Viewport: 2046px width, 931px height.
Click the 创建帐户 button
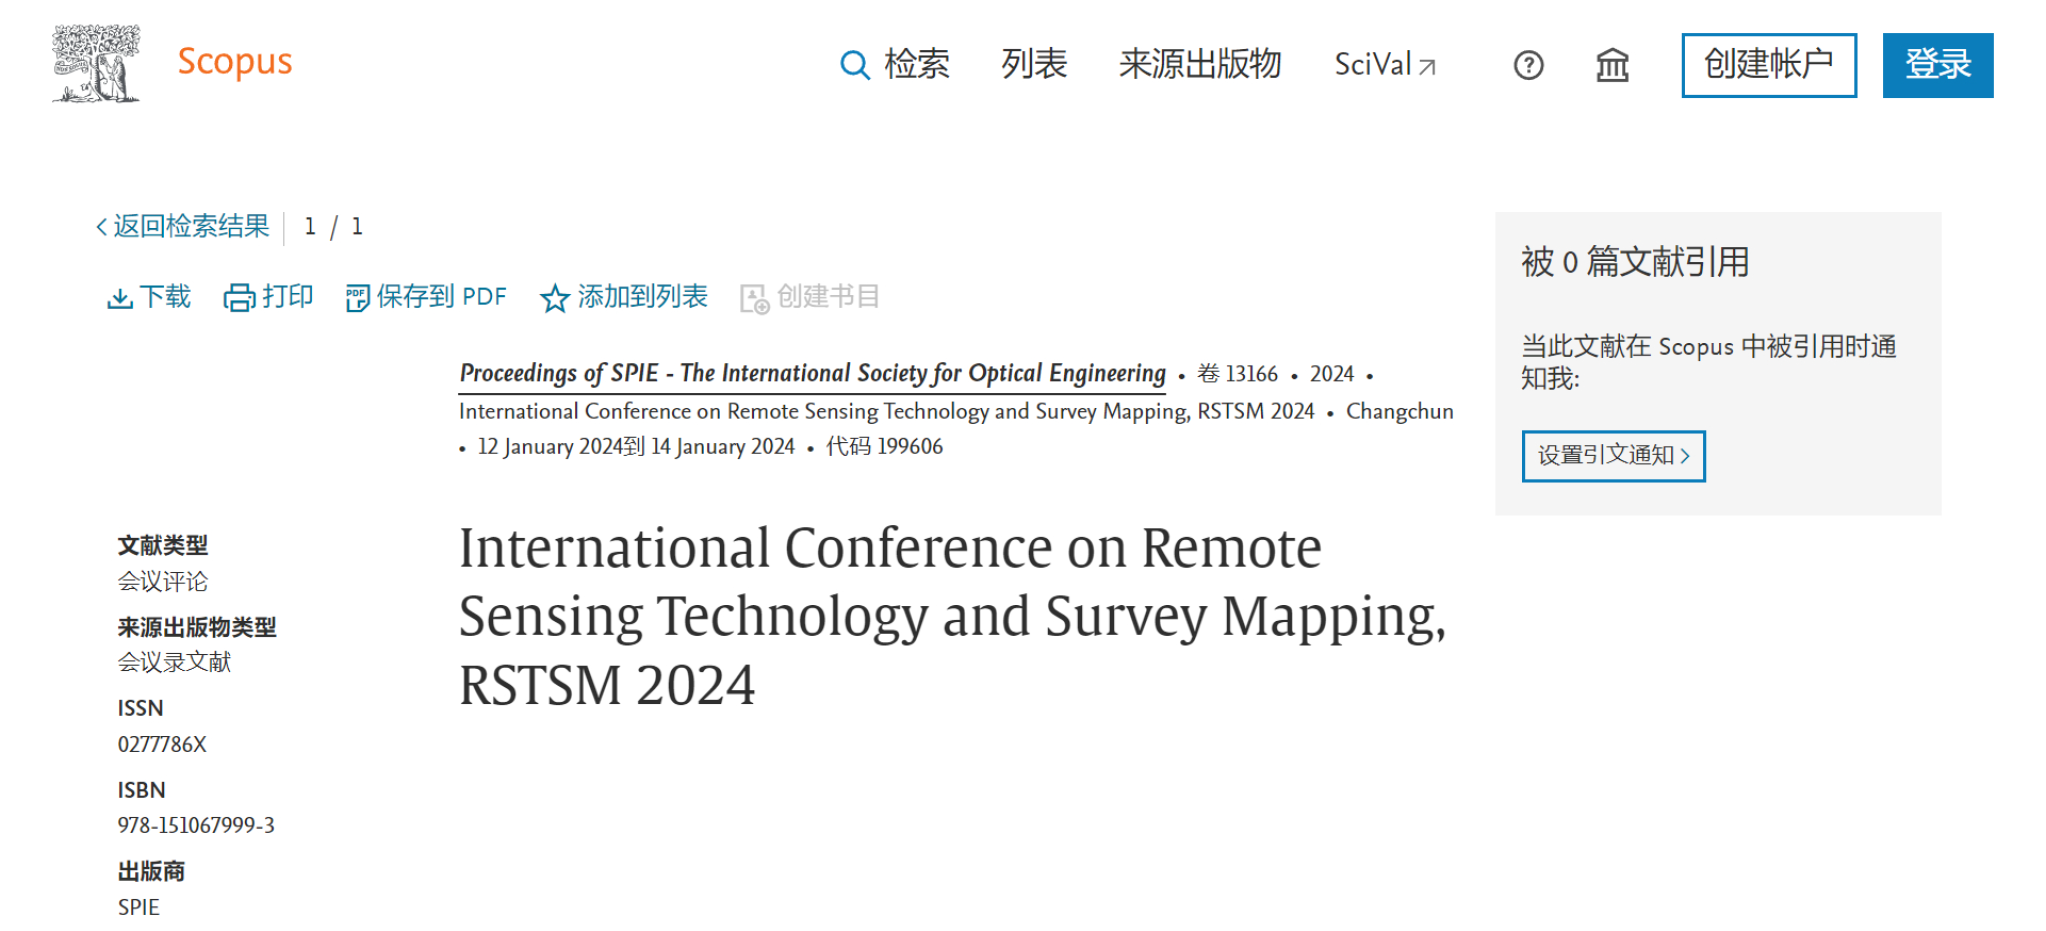click(x=1768, y=65)
